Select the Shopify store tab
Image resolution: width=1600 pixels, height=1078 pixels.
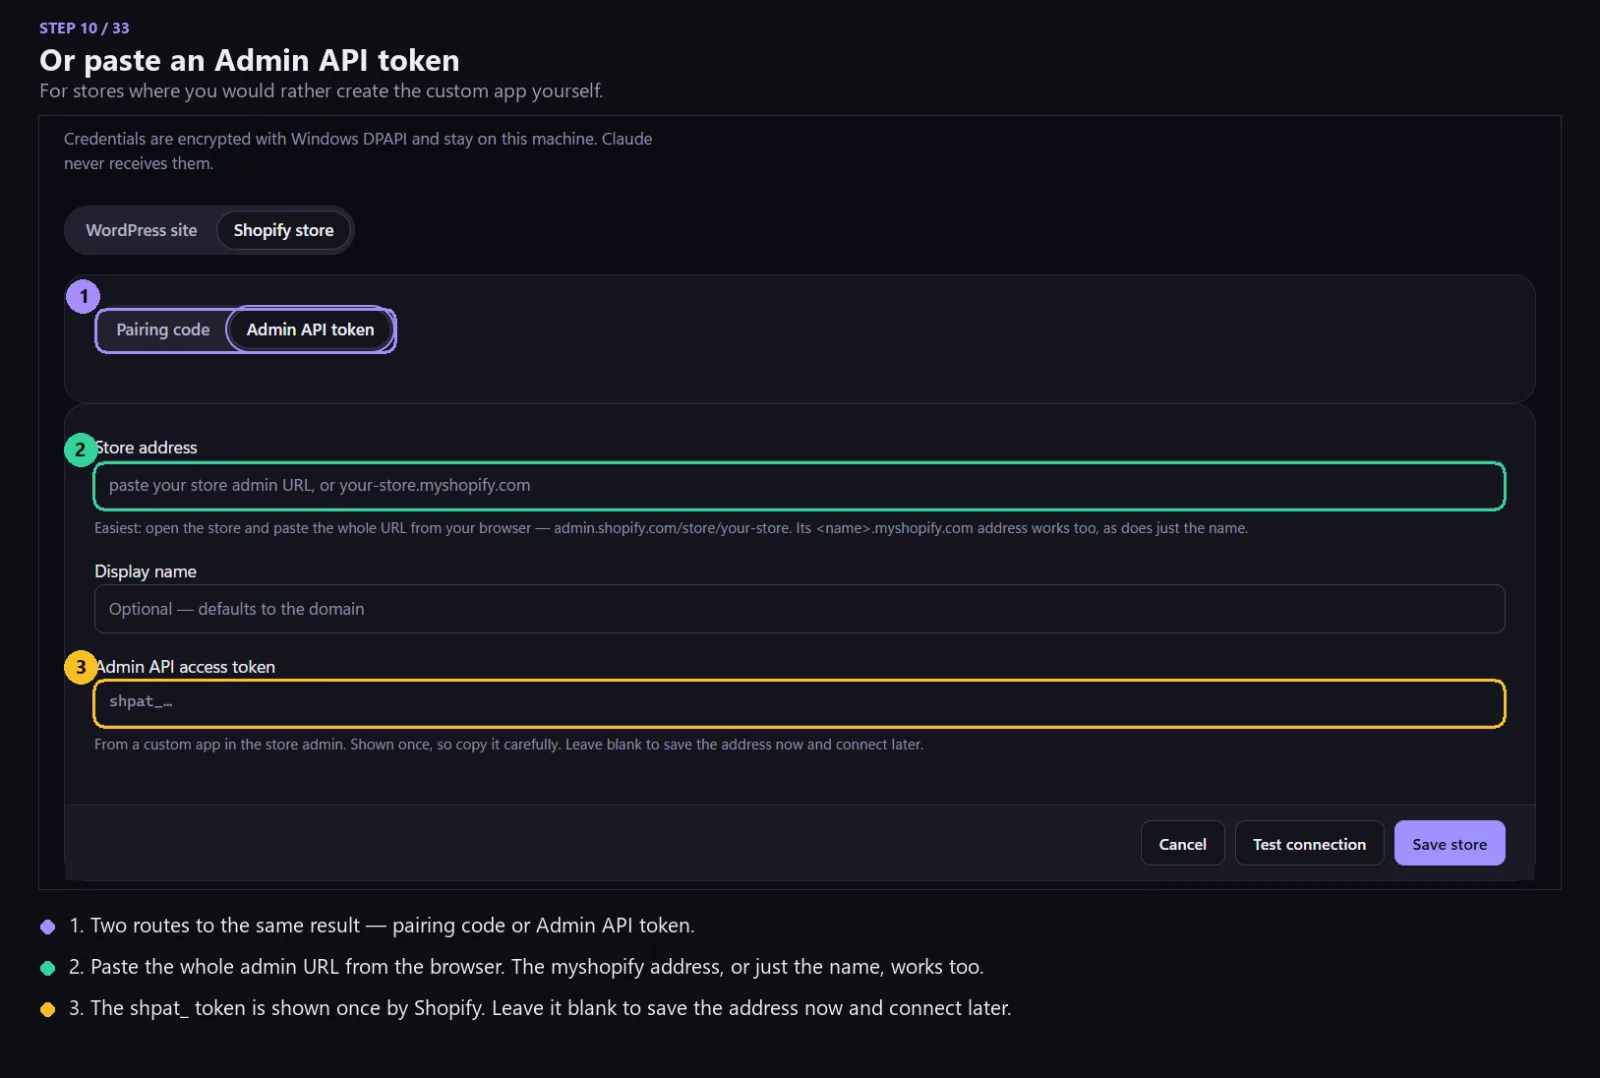pyautogui.click(x=283, y=230)
